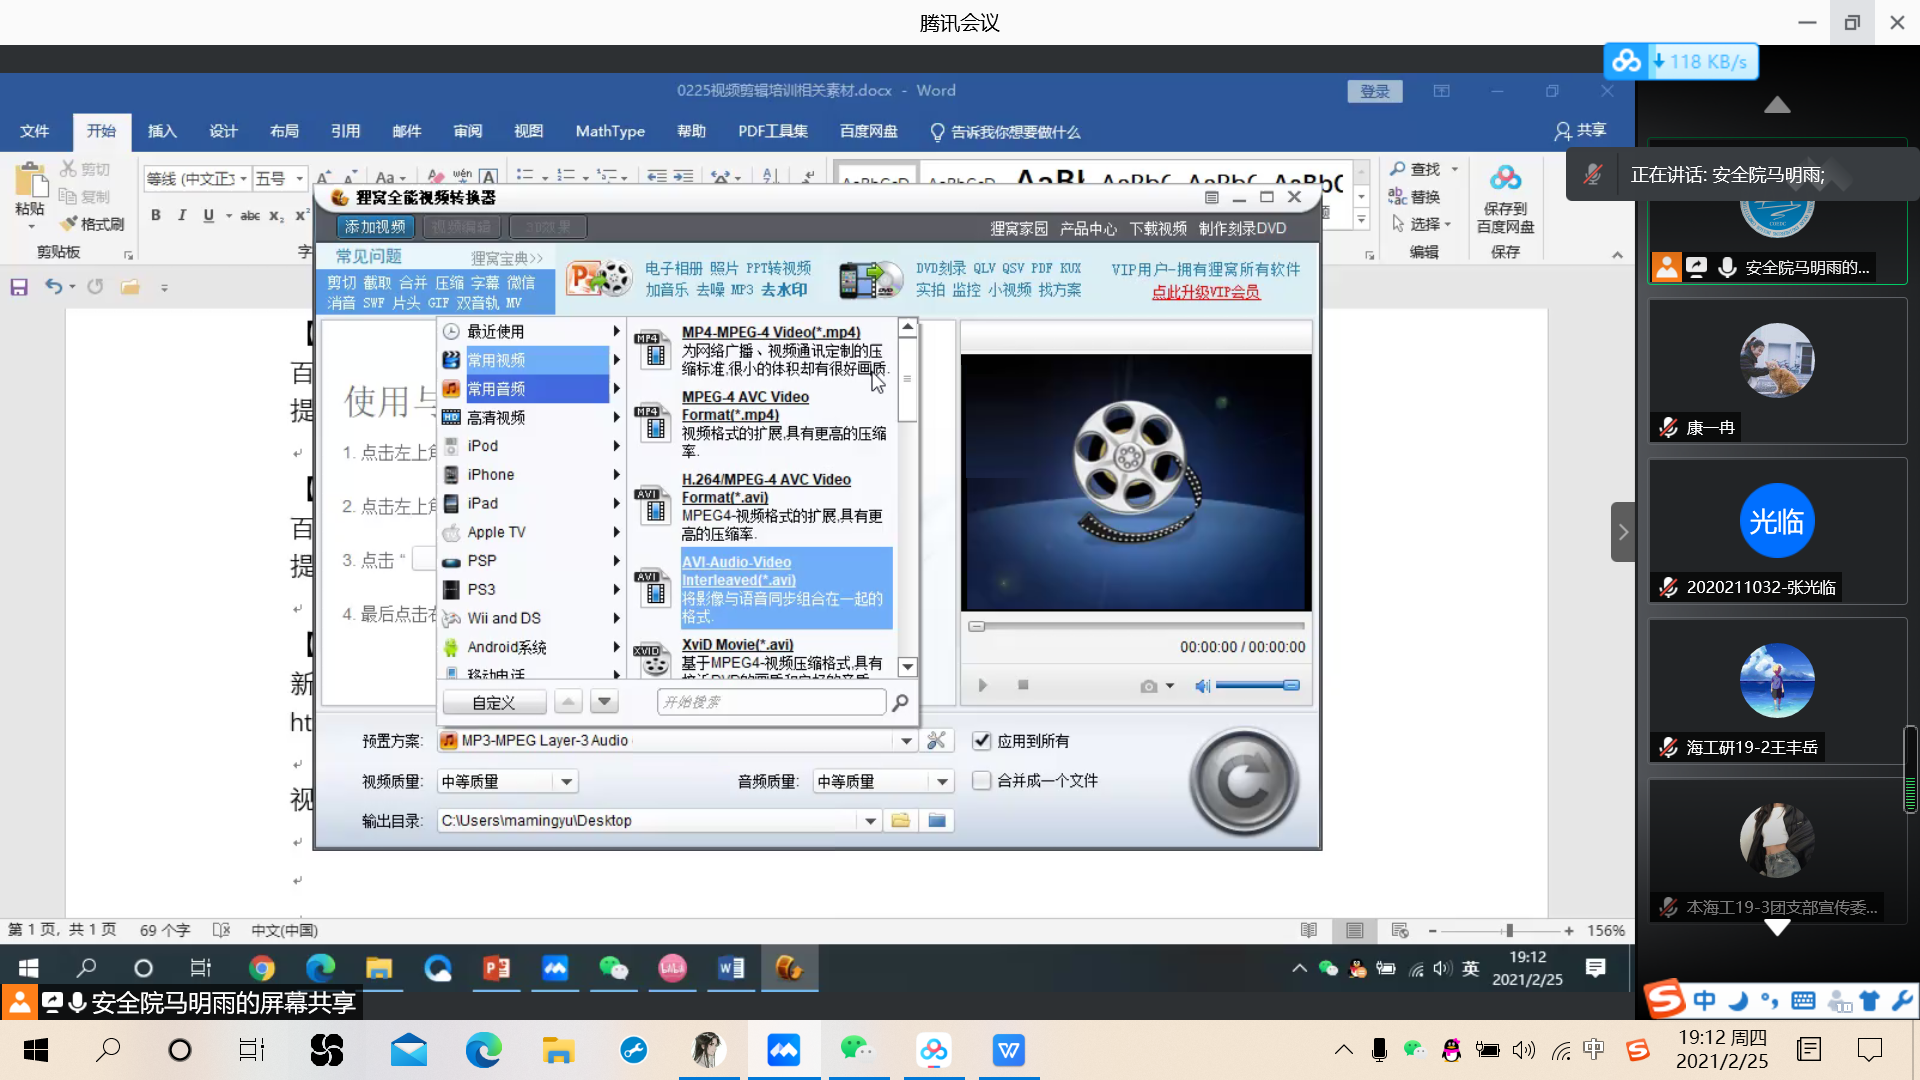Enable the 合并成一个文件 checkbox
Screen dimensions: 1920x1080
coord(982,781)
